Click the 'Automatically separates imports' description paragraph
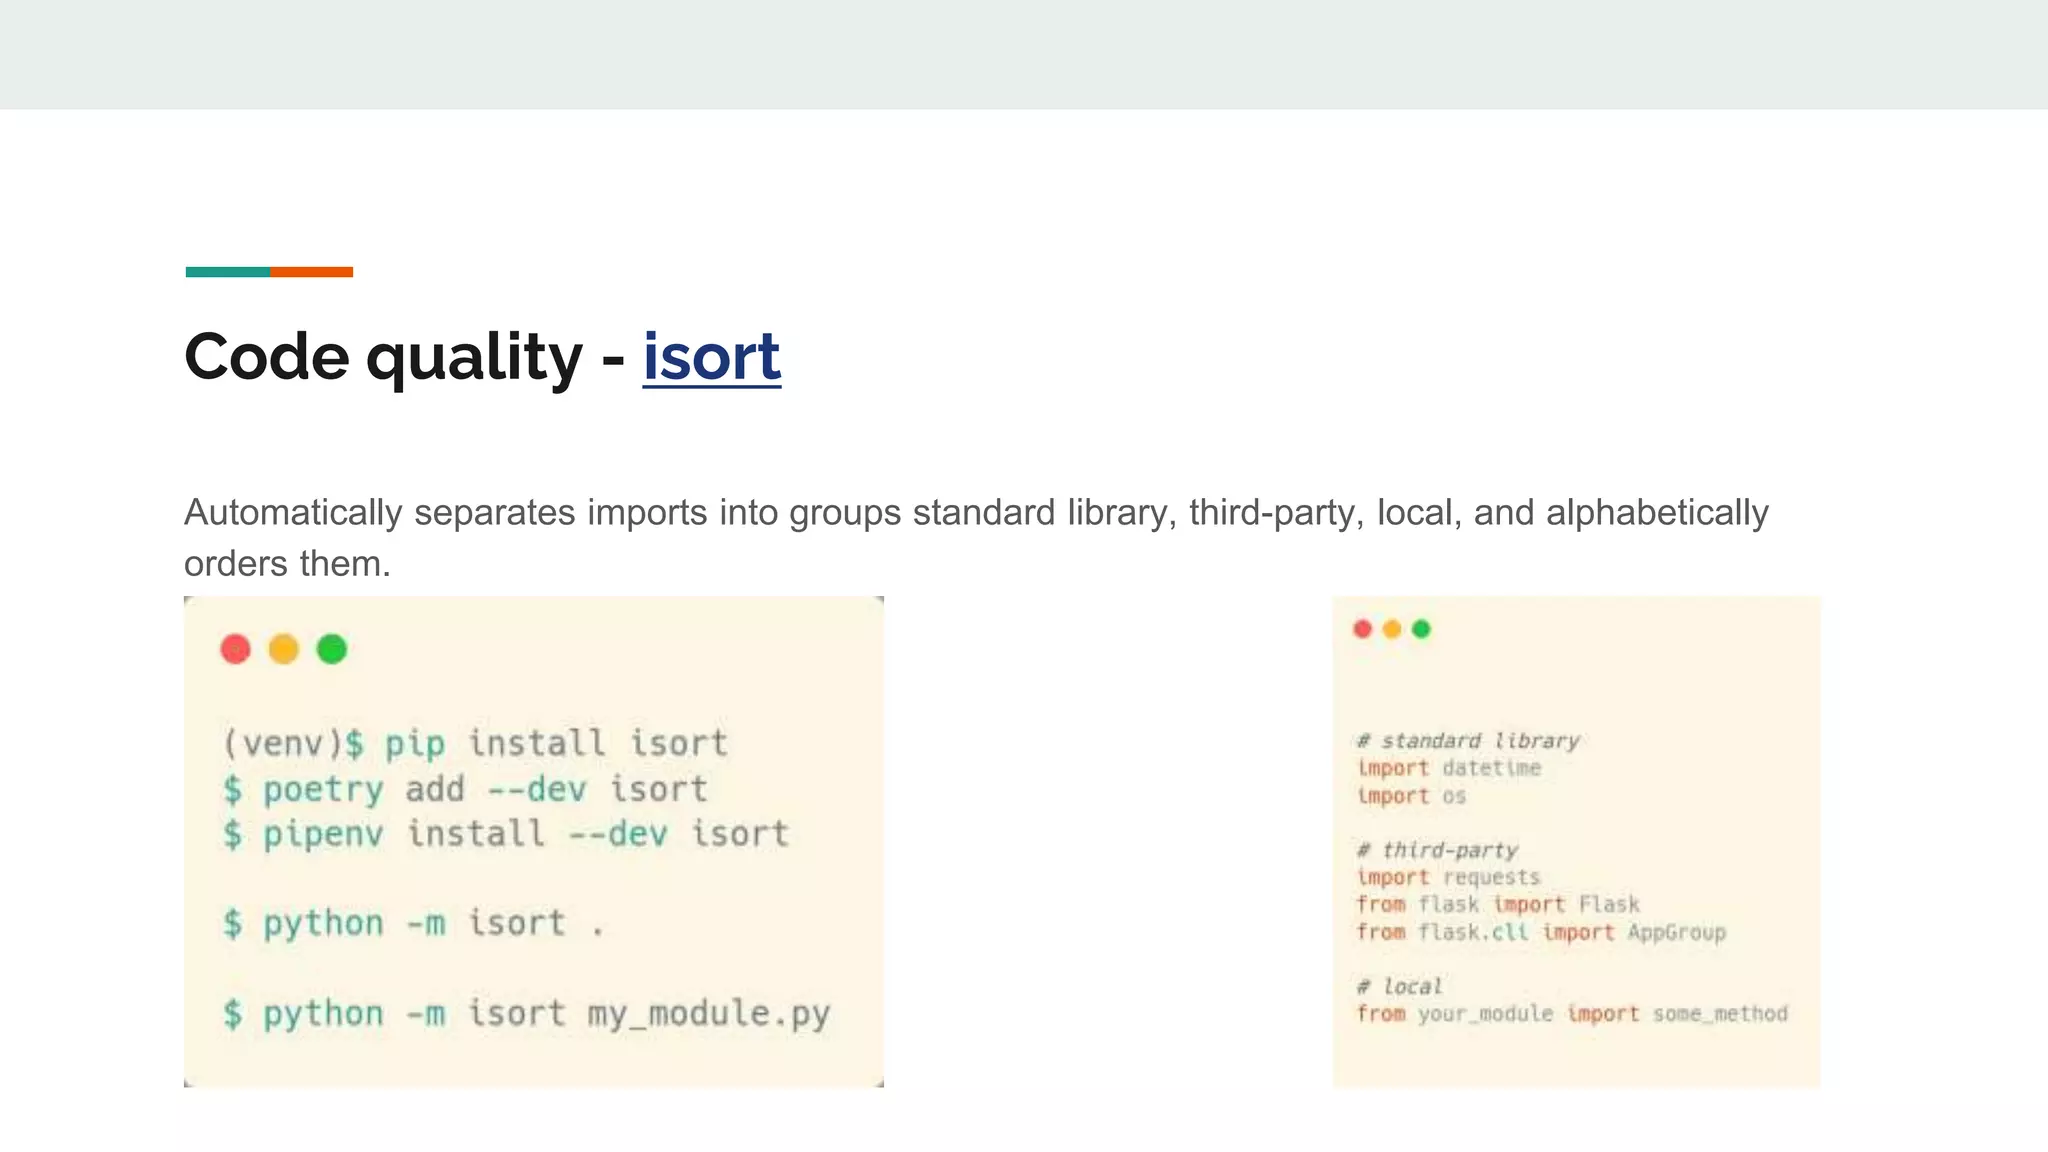The height and width of the screenshot is (1152, 2048). coord(975,513)
